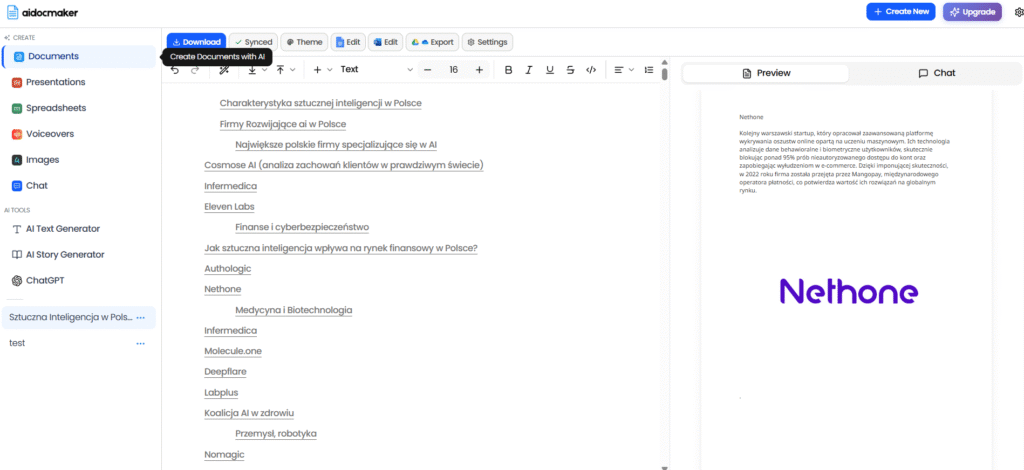This screenshot has height=470, width=1024.
Task: Click the font size value 16
Action: pyautogui.click(x=453, y=70)
